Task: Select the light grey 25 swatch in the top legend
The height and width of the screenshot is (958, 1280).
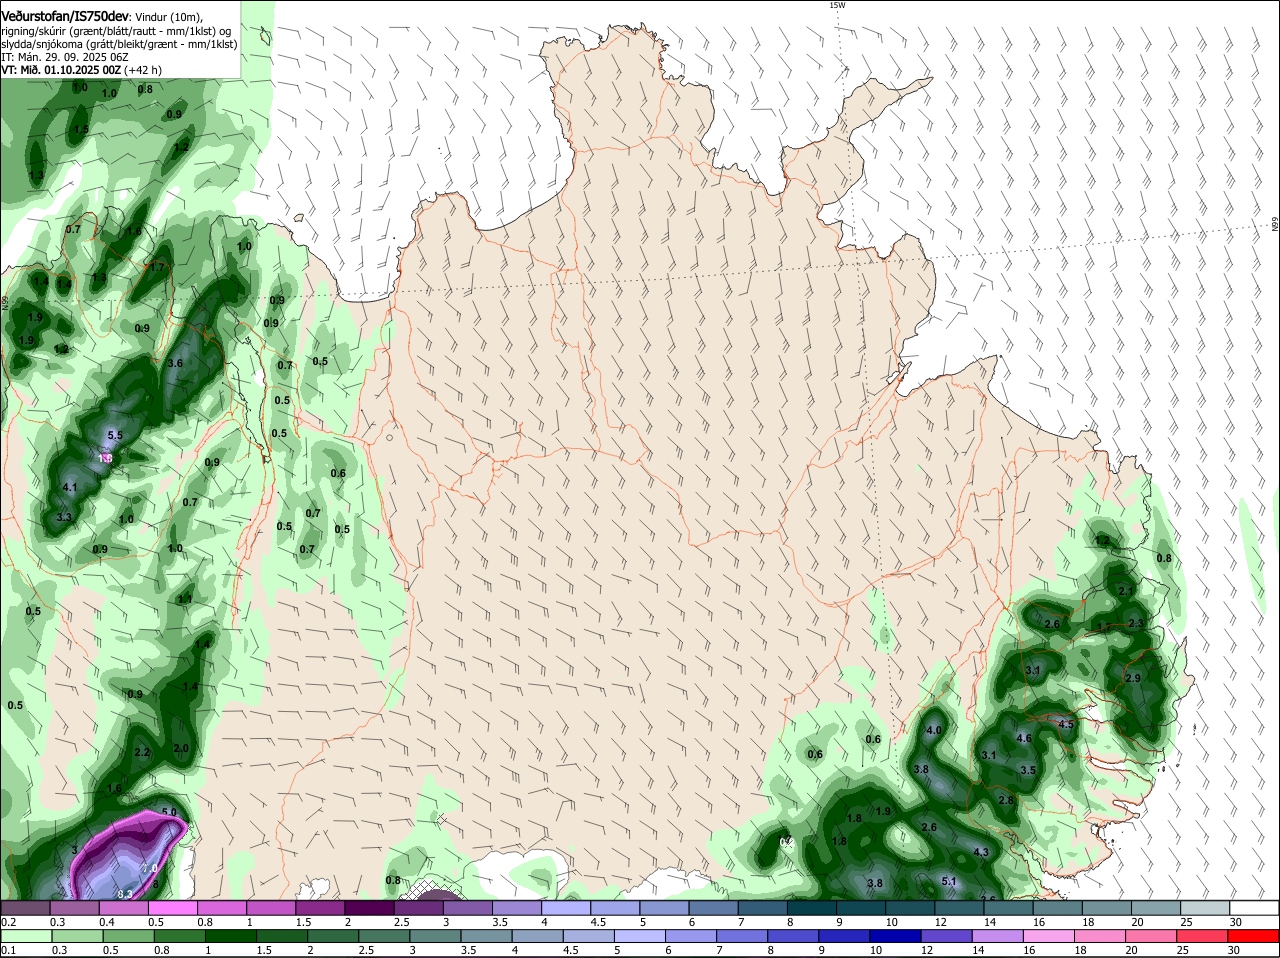Action: point(1205,908)
